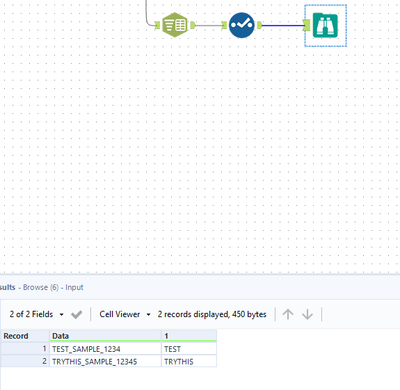
Task: Click the input anchor of blue checkmark tool
Action: 224,25
